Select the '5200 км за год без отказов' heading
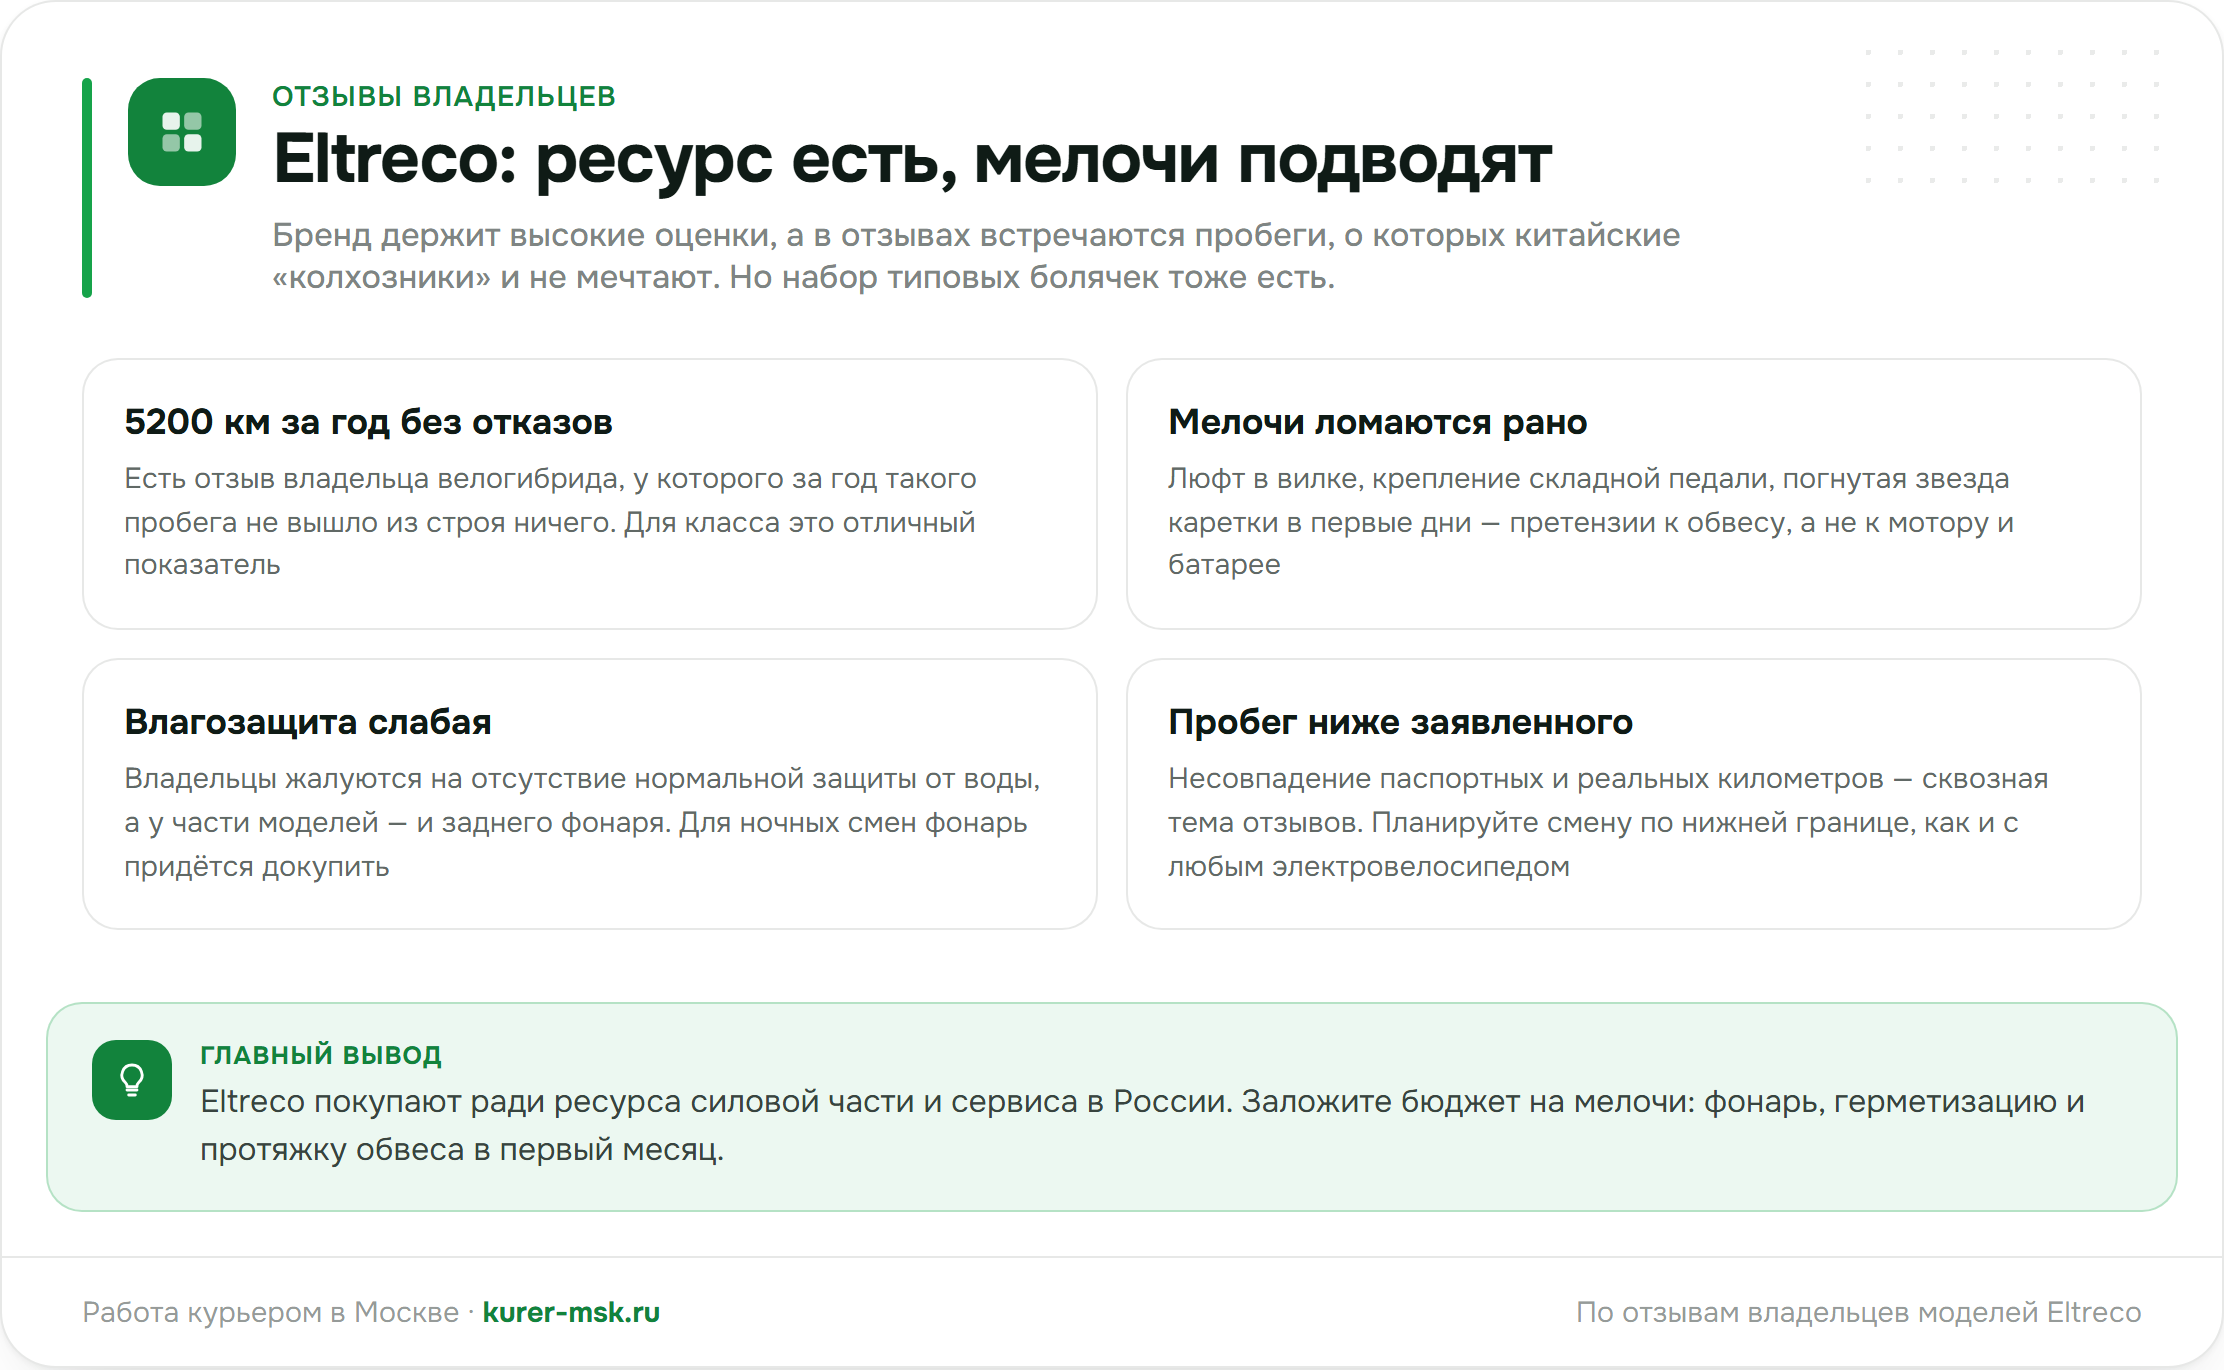The width and height of the screenshot is (2224, 1370). point(368,422)
